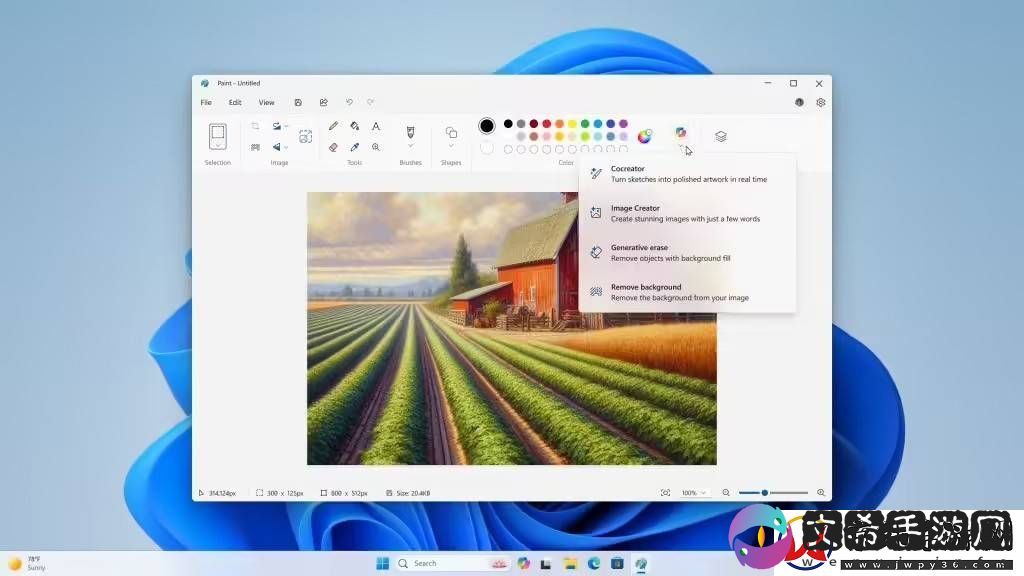Open the 100% zoom level dropdown
The image size is (1024, 576).
[694, 493]
